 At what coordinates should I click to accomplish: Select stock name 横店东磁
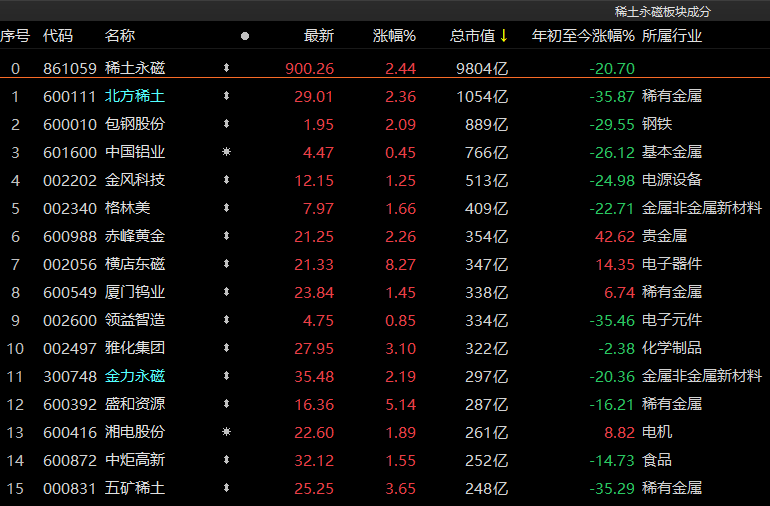point(135,264)
